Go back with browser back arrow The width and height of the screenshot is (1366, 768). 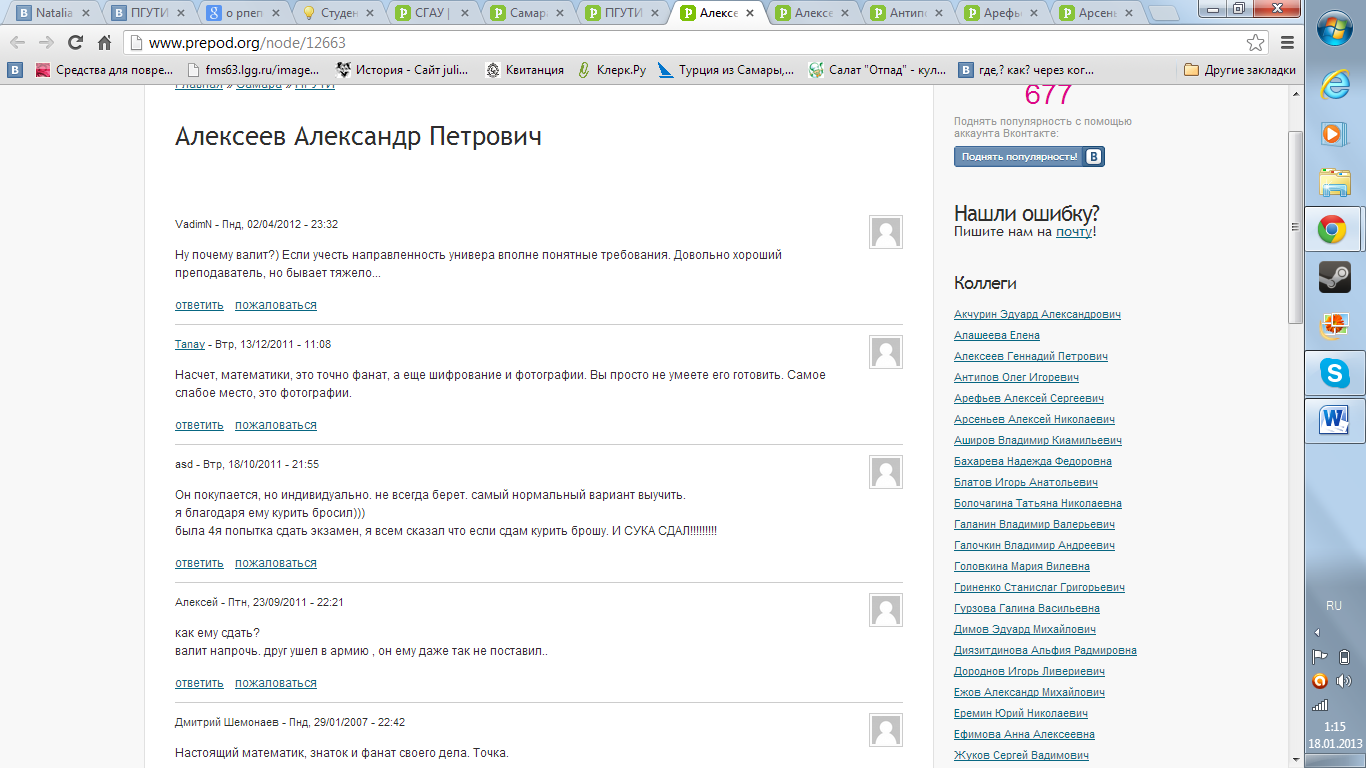[x=18, y=43]
